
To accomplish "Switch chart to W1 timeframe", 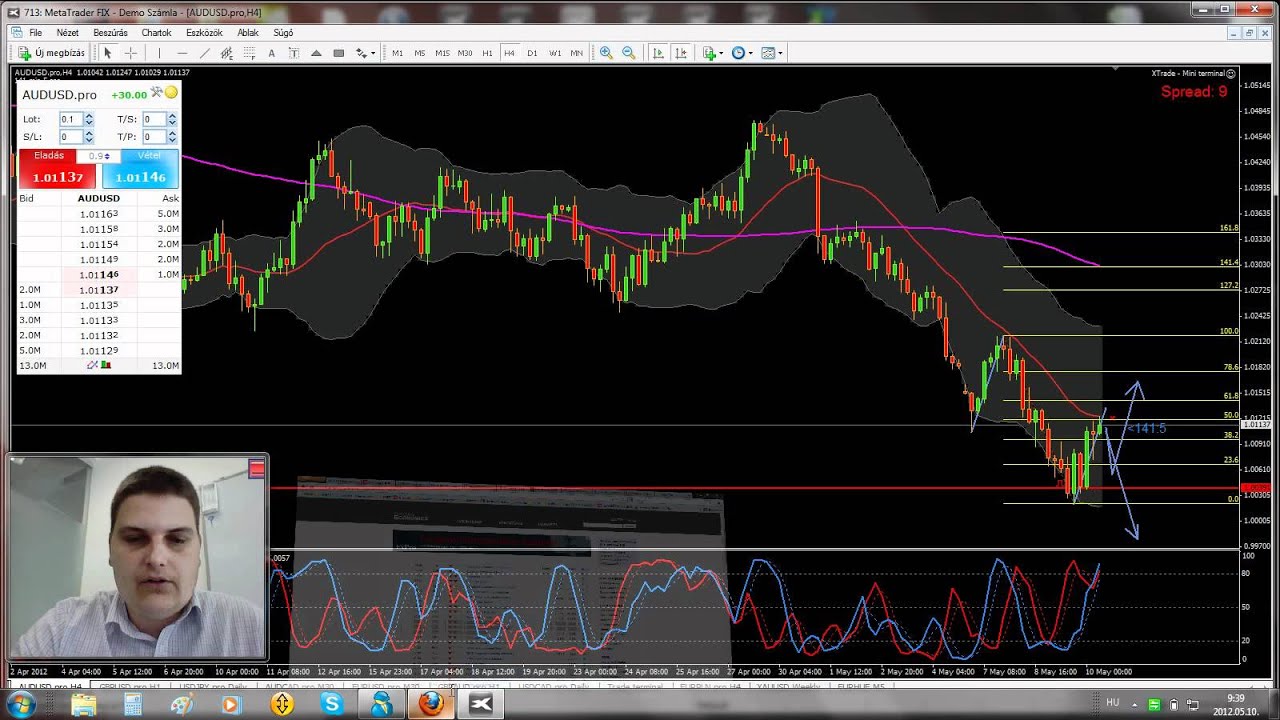I will pos(555,53).
